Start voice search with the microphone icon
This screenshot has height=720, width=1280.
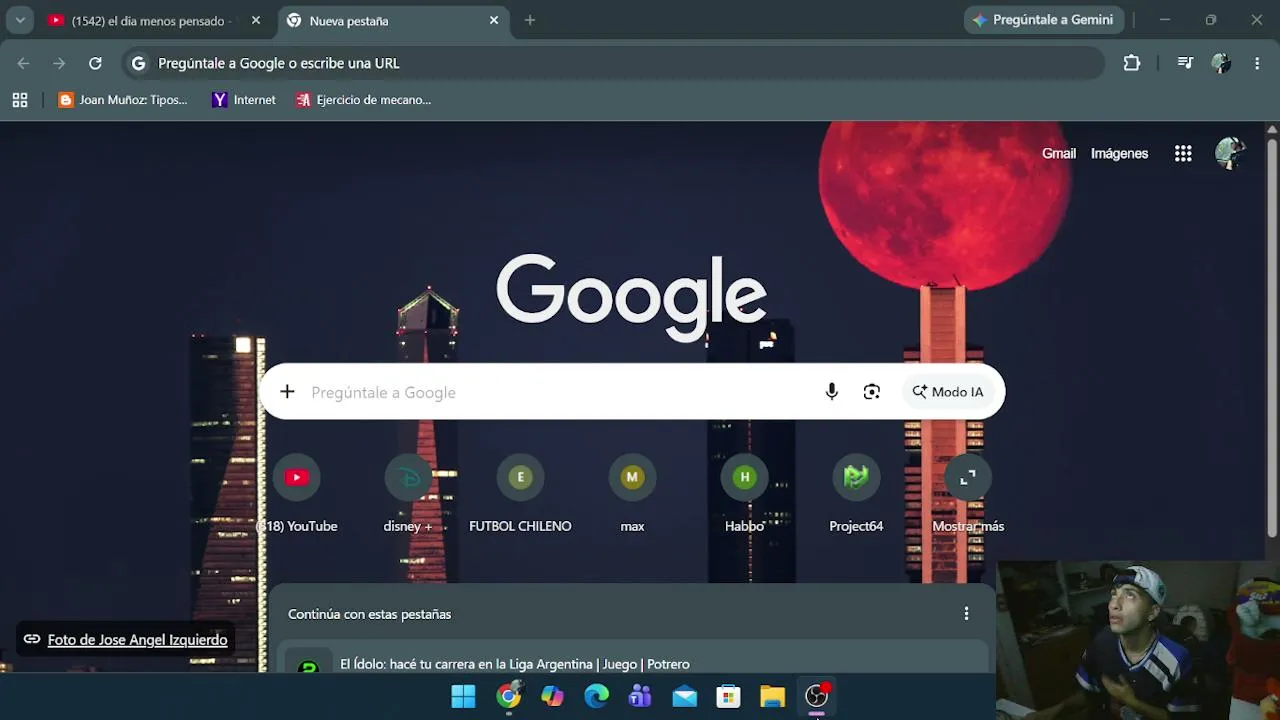click(x=831, y=392)
